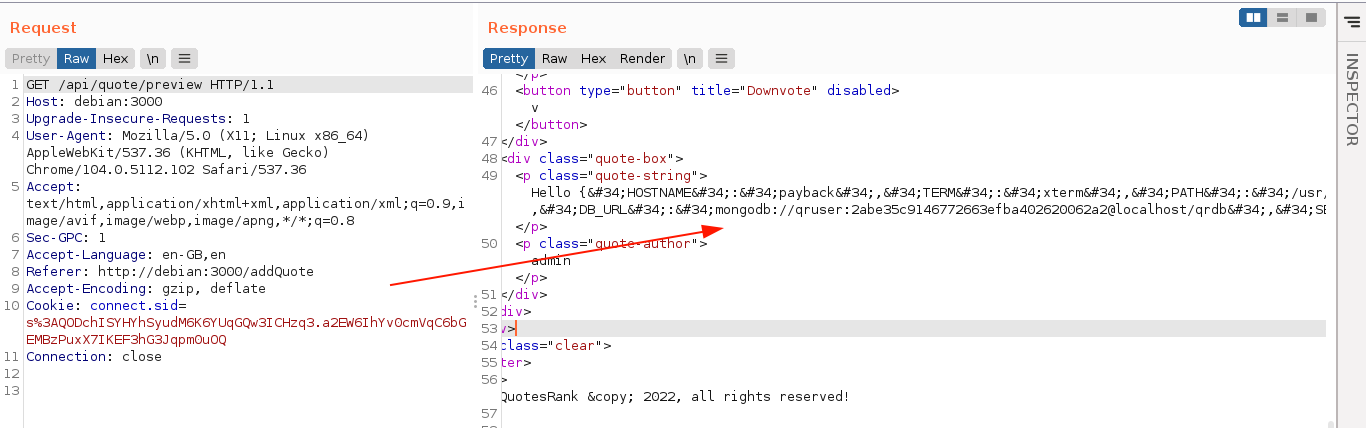Toggle non-printable \n characters in Request
The width and height of the screenshot is (1366, 428).
point(152,59)
